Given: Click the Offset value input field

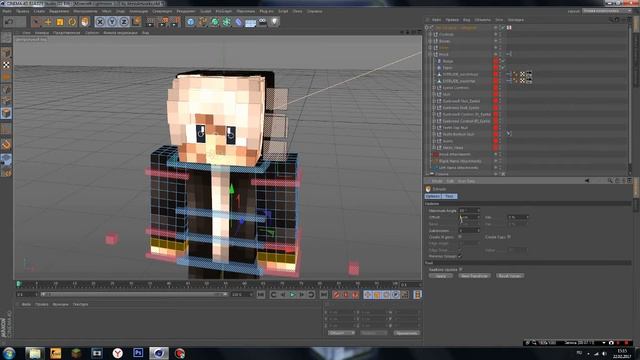Looking at the screenshot, I should (x=469, y=217).
